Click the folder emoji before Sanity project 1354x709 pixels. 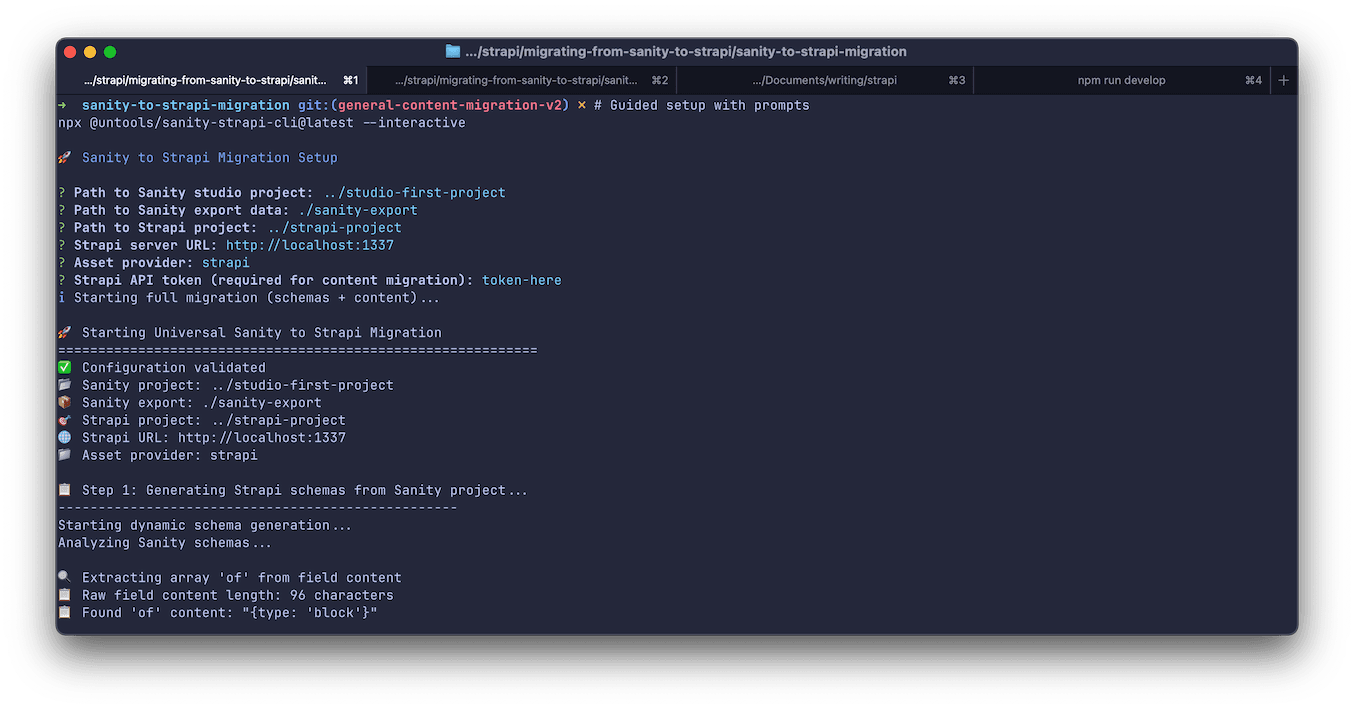pyautogui.click(x=65, y=385)
